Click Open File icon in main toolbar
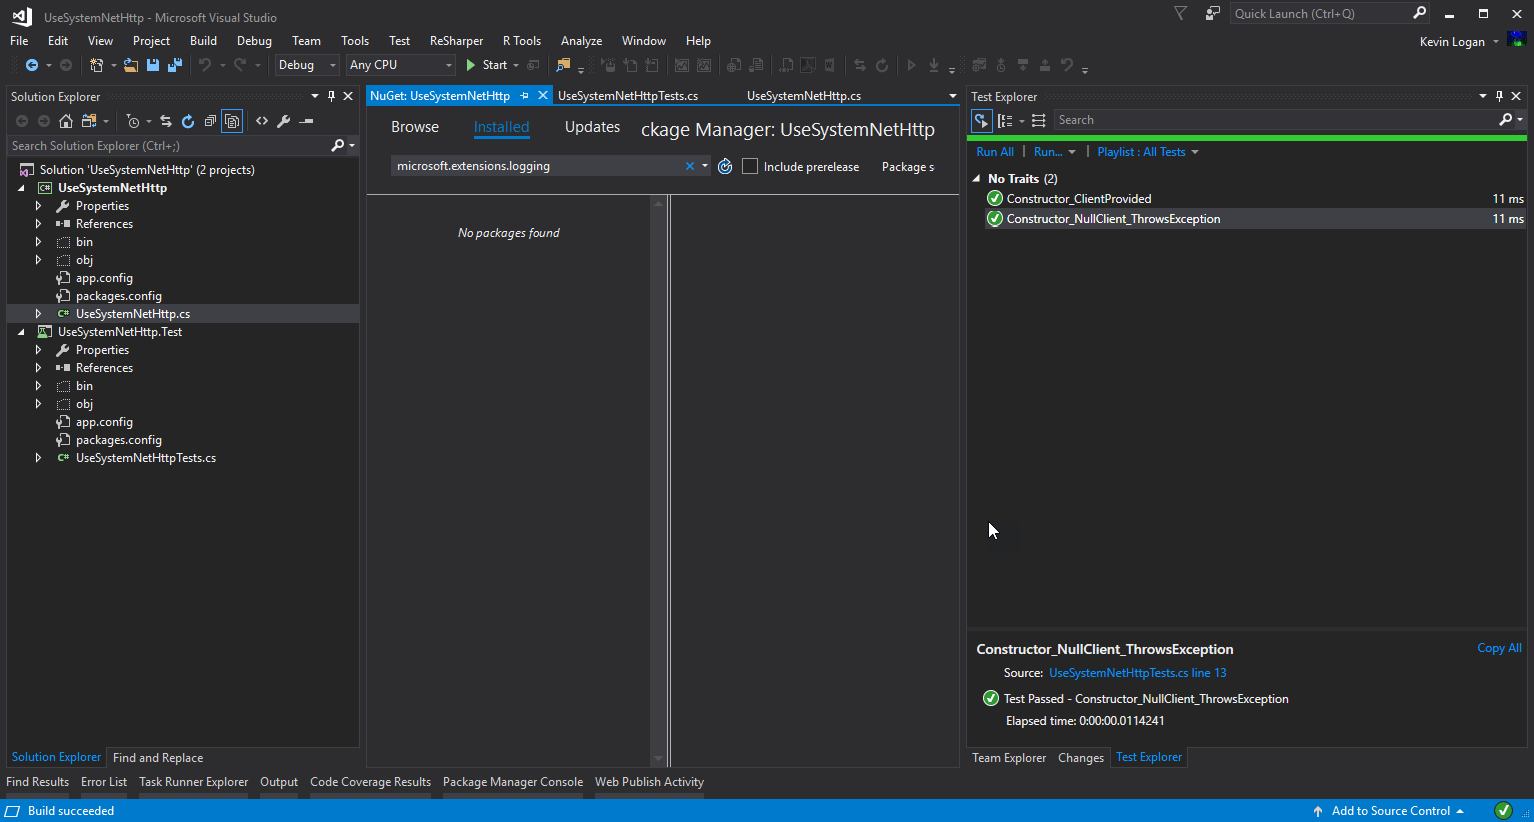1534x822 pixels. point(131,65)
